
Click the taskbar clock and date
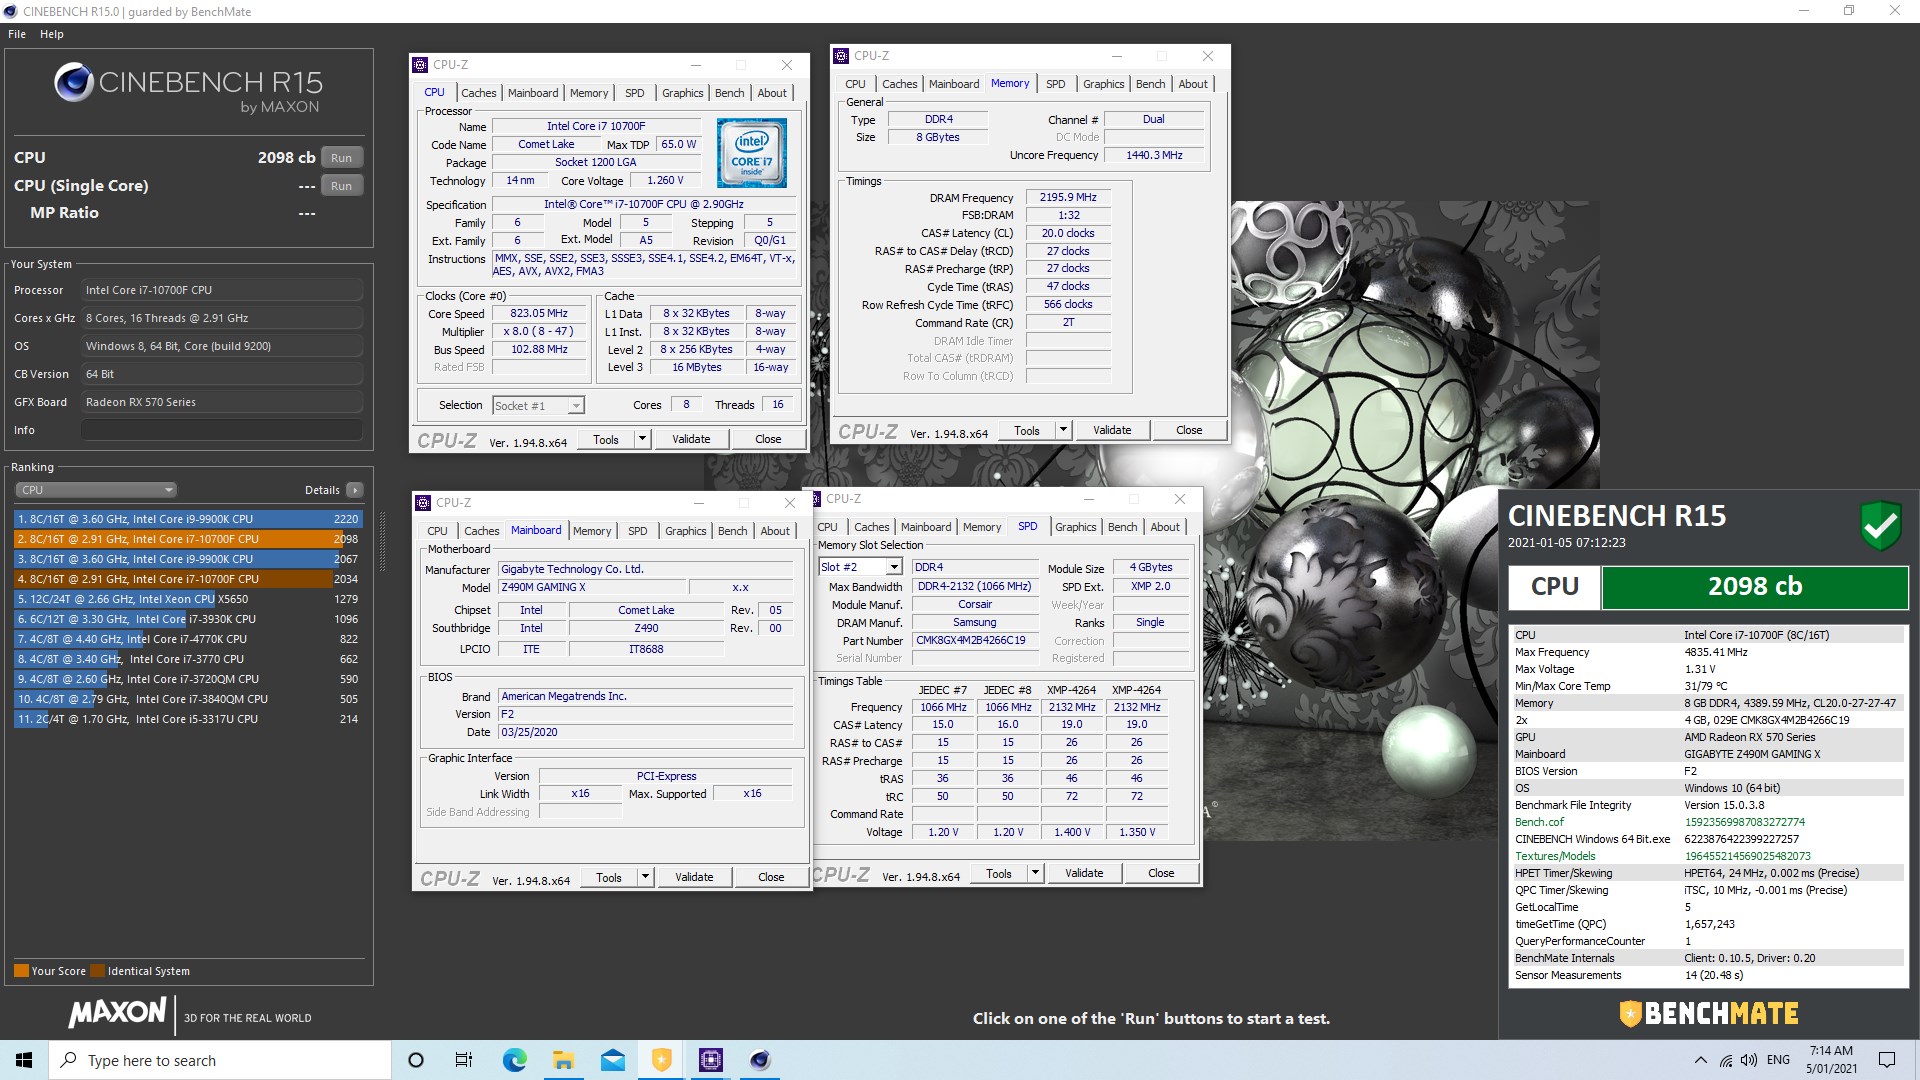coord(1831,1060)
